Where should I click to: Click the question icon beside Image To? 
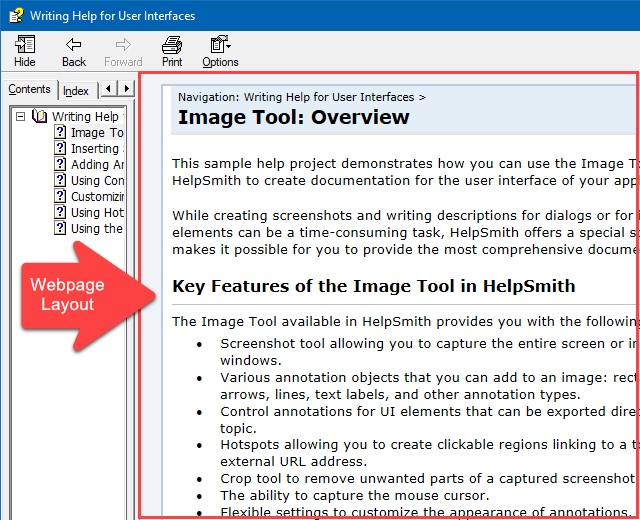tap(60, 132)
